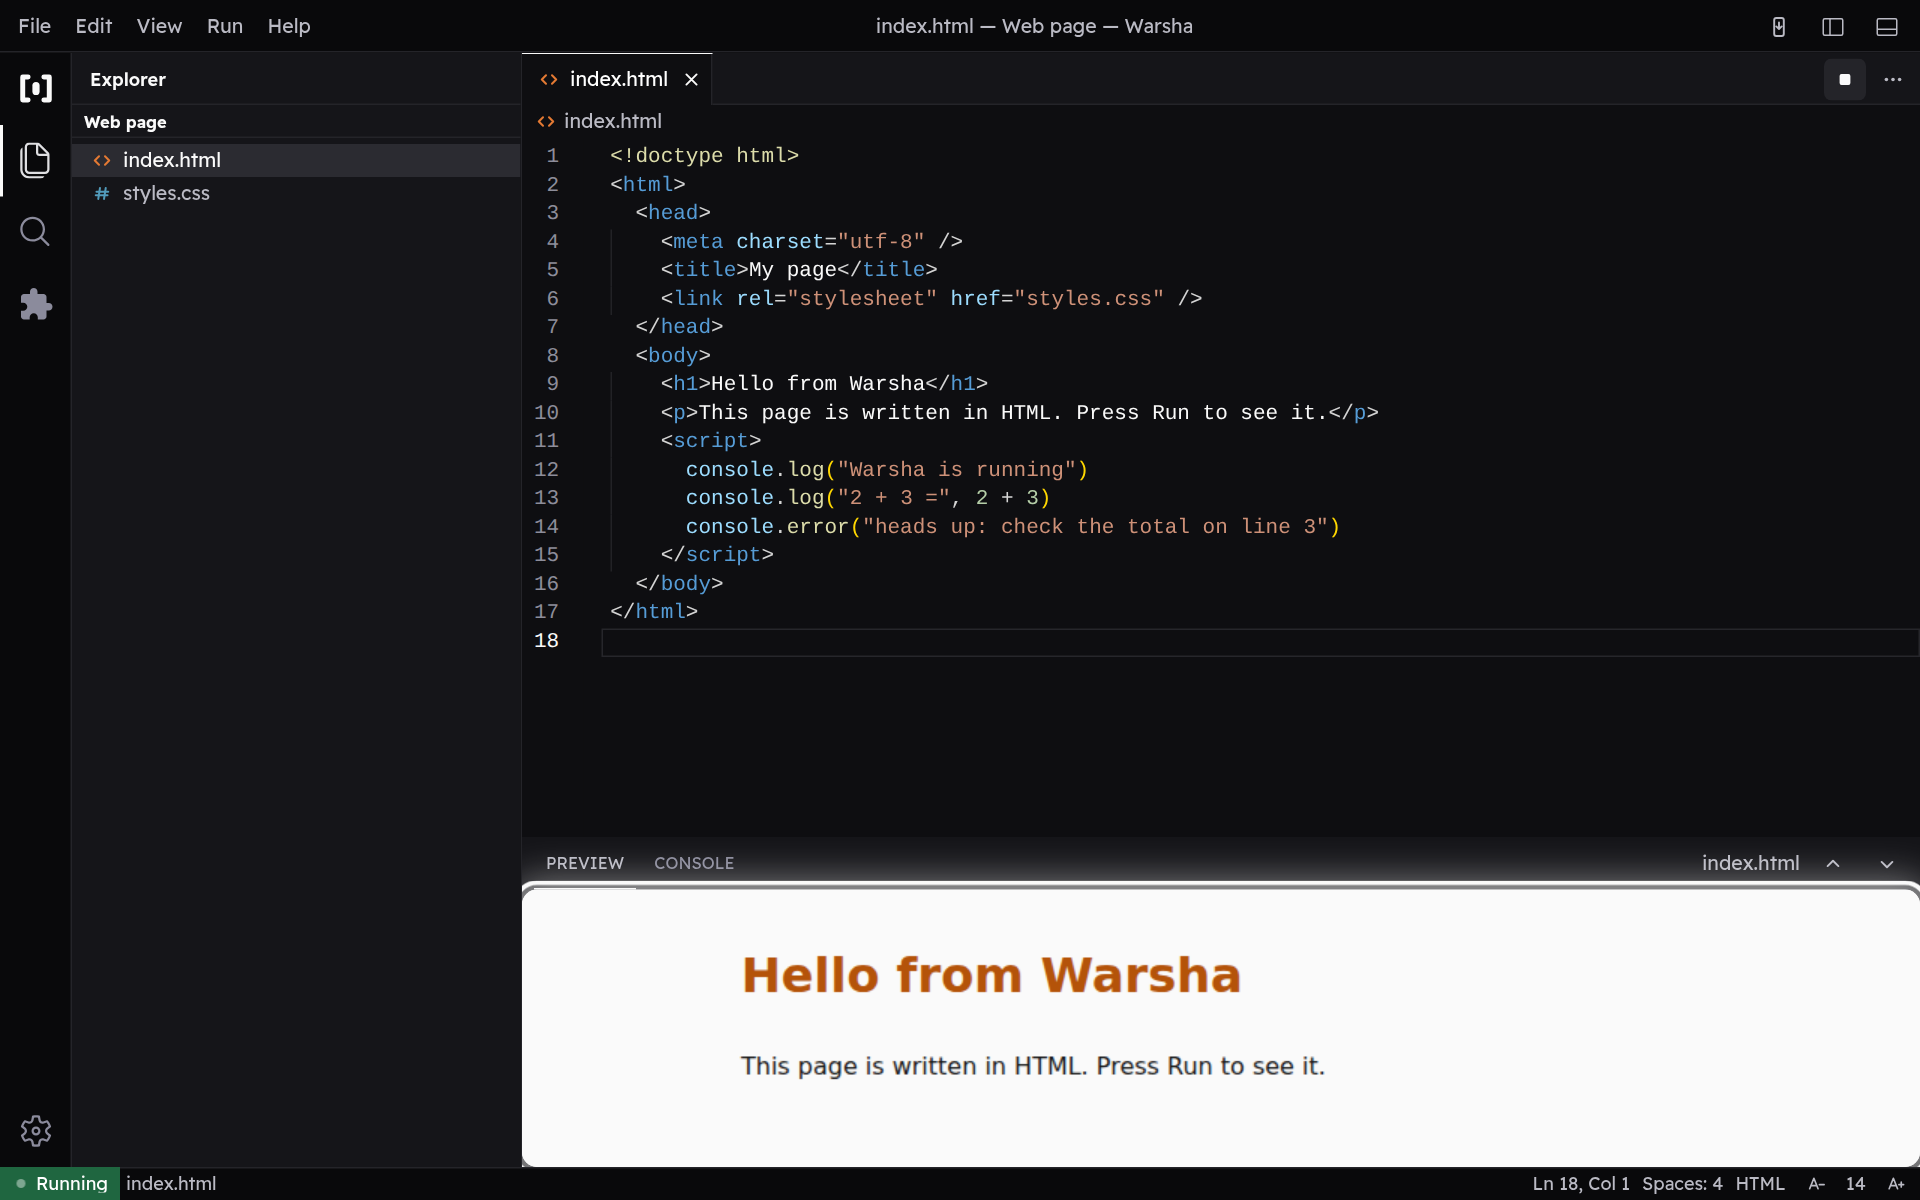The width and height of the screenshot is (1920, 1200).
Task: Click the Hello from Warsha preview heading
Action: point(991,975)
